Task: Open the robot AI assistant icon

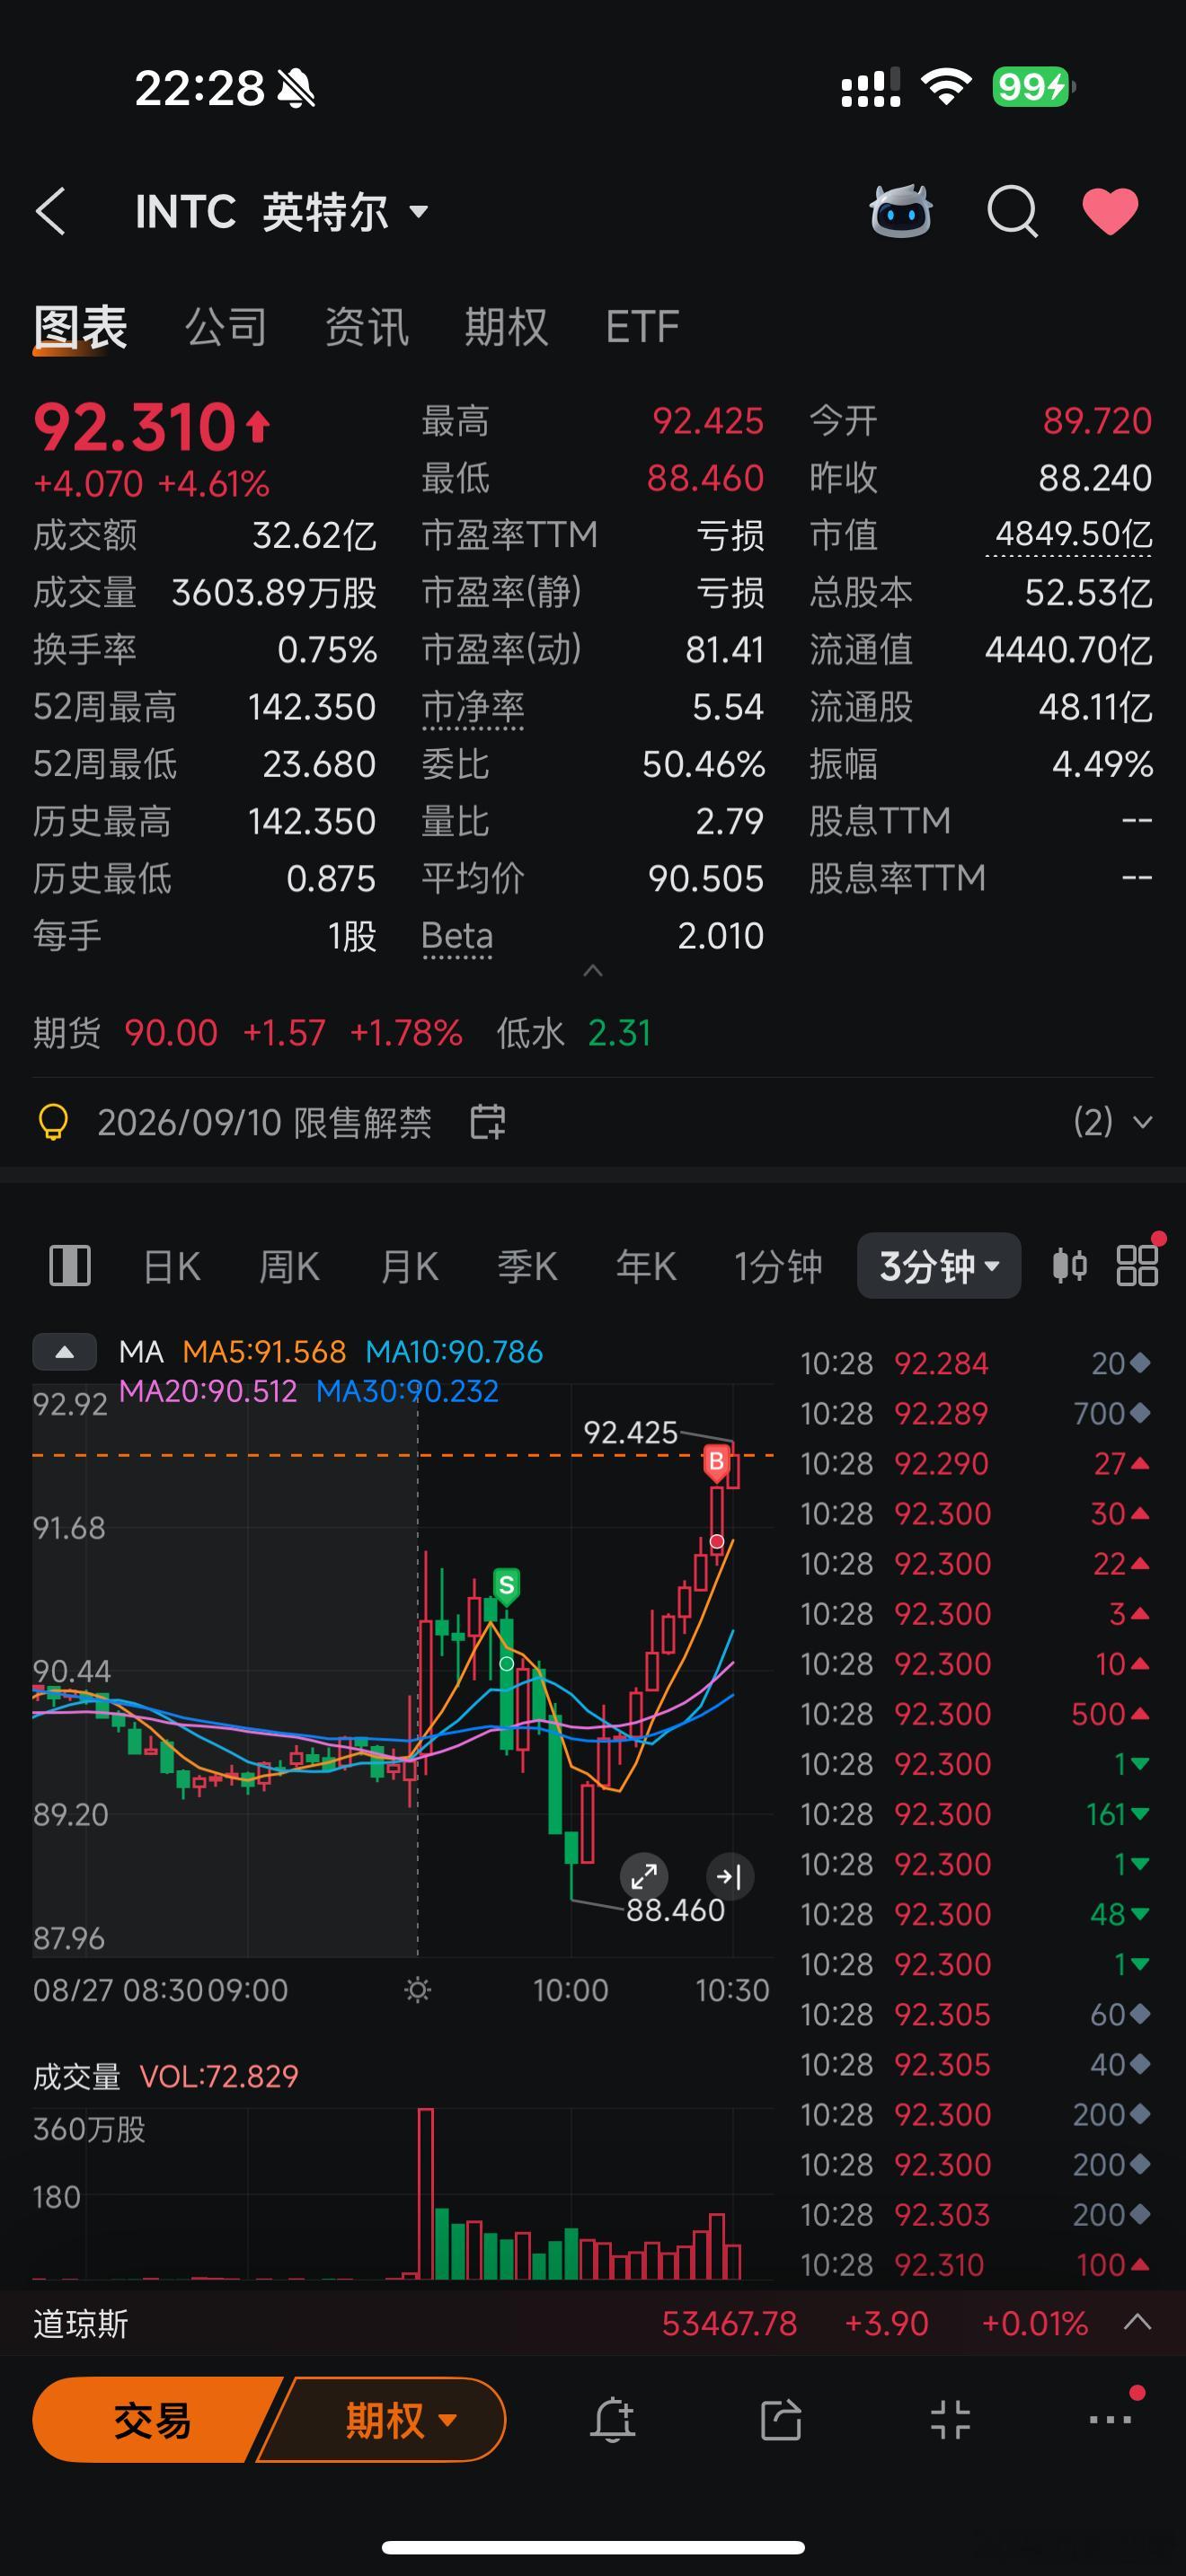Action: tap(901, 211)
